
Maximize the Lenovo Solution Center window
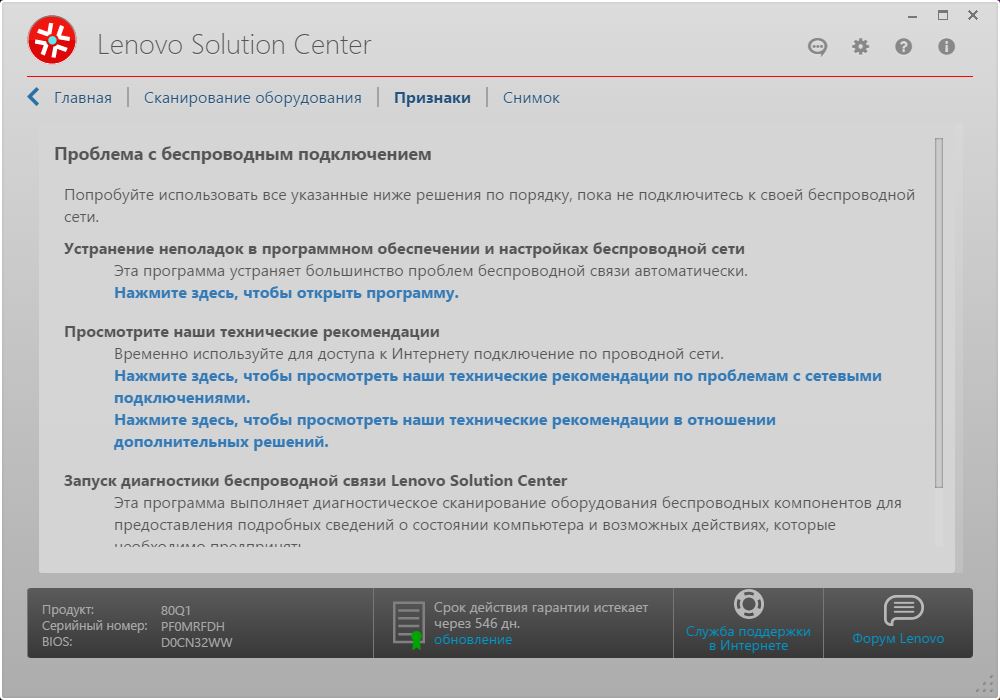(943, 15)
